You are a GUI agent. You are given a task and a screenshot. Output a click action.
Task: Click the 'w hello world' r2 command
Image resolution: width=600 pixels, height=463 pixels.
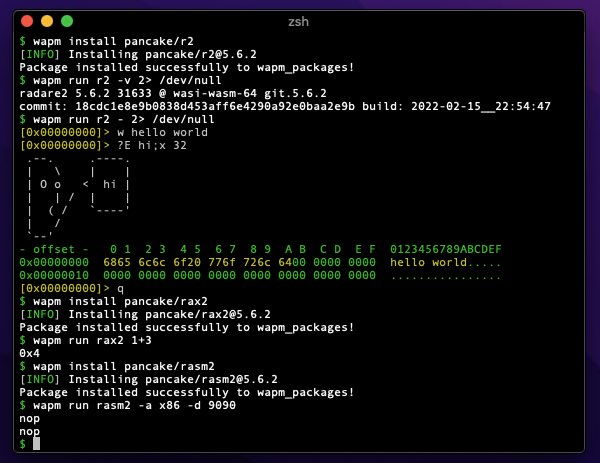(162, 132)
